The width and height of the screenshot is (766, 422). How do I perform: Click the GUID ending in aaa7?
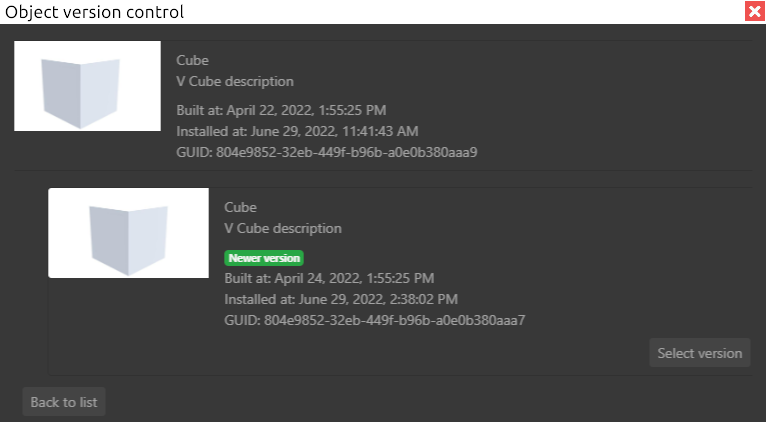point(375,320)
